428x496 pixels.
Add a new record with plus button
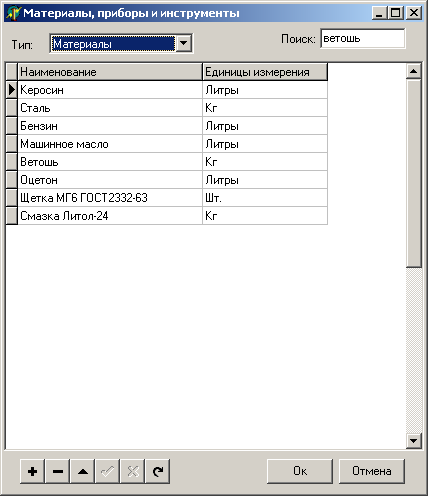coord(32,471)
